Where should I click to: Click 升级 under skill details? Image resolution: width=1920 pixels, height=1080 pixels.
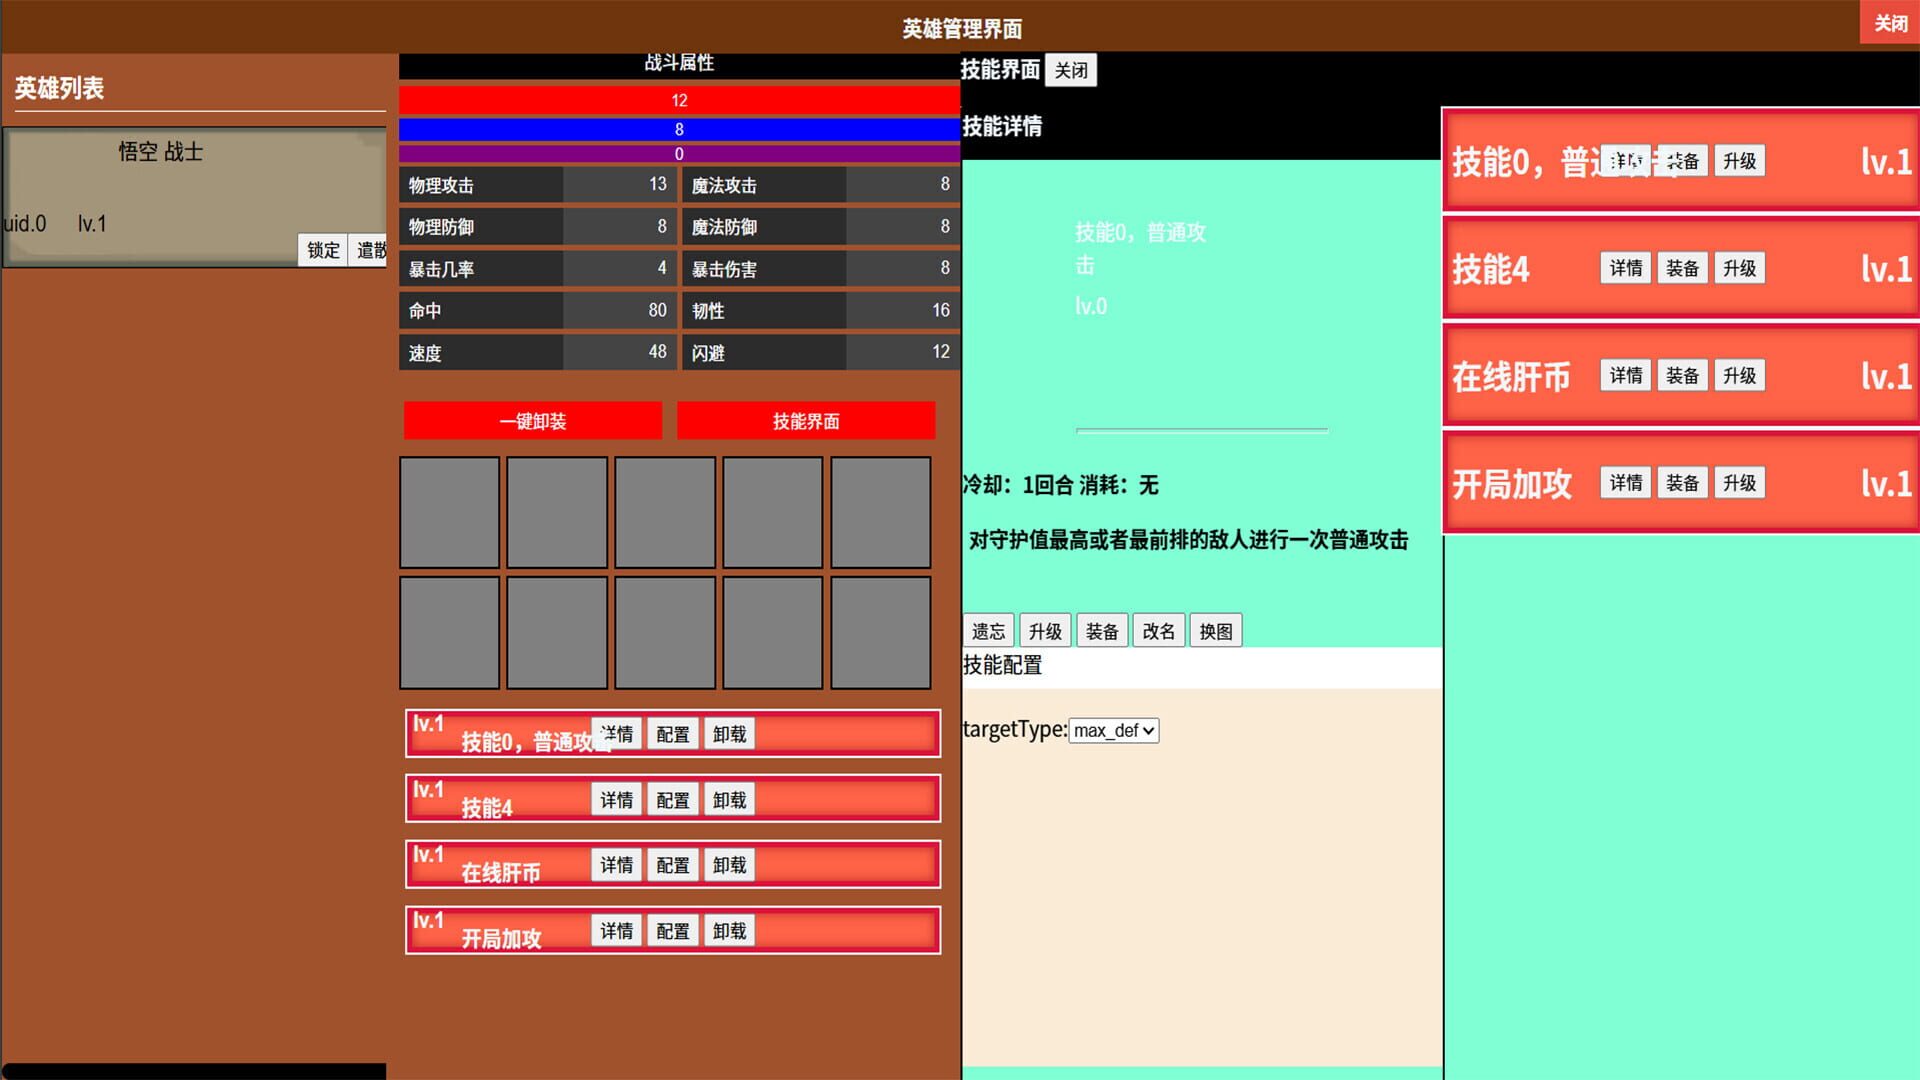point(1044,630)
